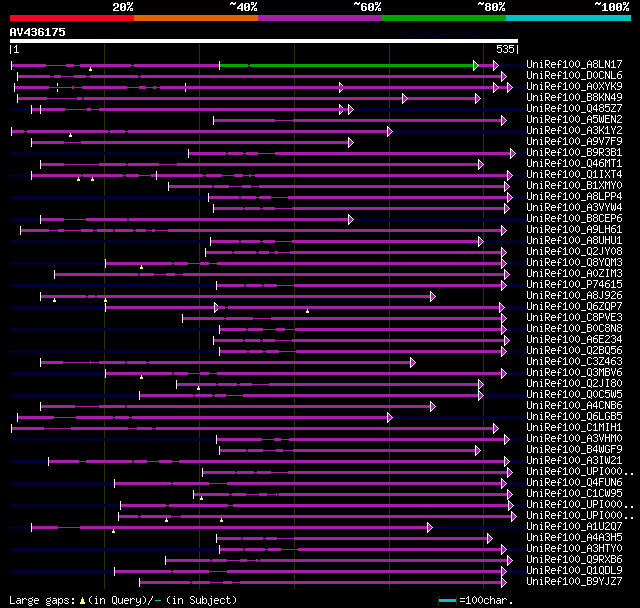Image resolution: width=640 pixels, height=608 pixels.
Task: Open UniRef100_A6E234 entry
Action: 574,340
